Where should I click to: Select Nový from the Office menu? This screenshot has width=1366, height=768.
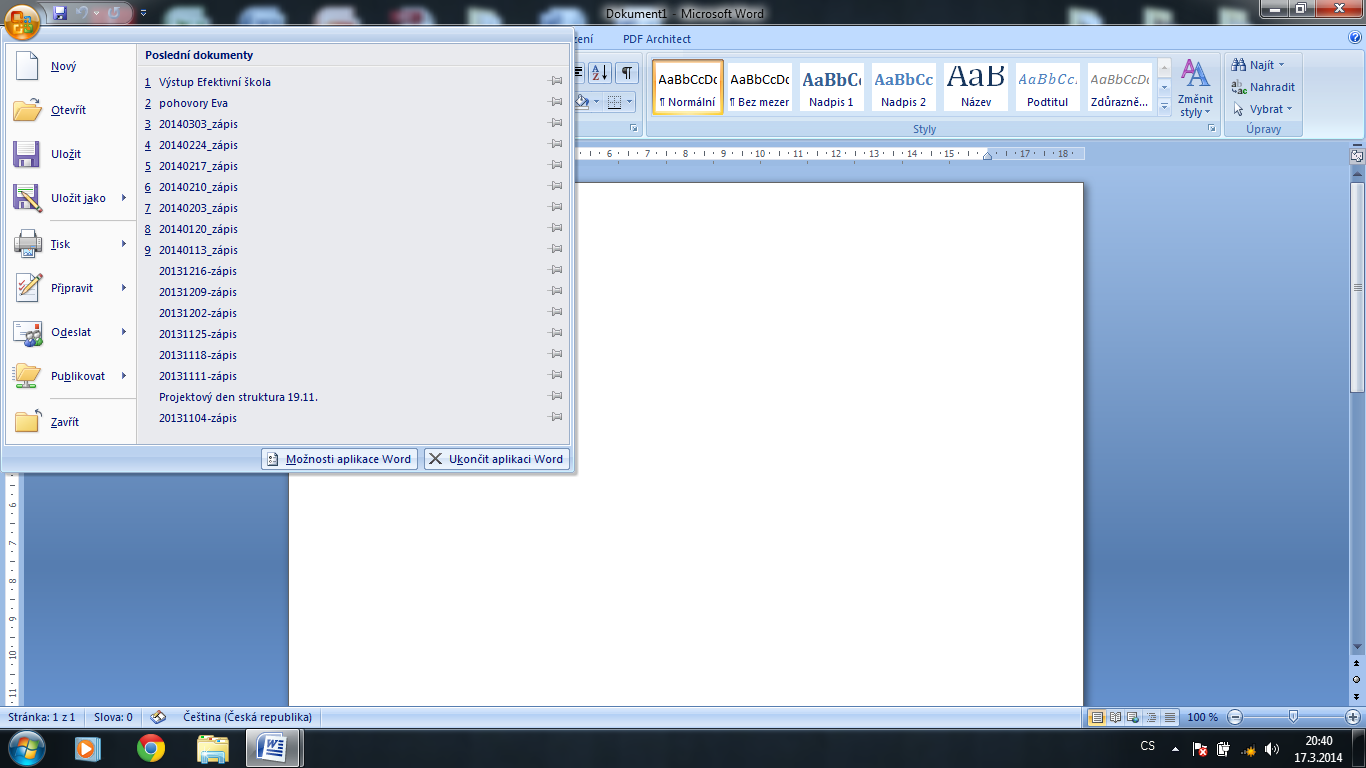pos(70,66)
